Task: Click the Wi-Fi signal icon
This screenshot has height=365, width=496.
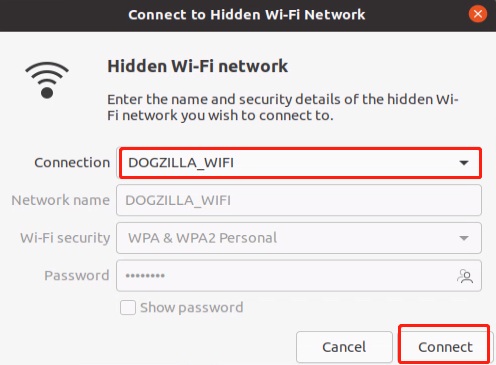Action: (47, 80)
